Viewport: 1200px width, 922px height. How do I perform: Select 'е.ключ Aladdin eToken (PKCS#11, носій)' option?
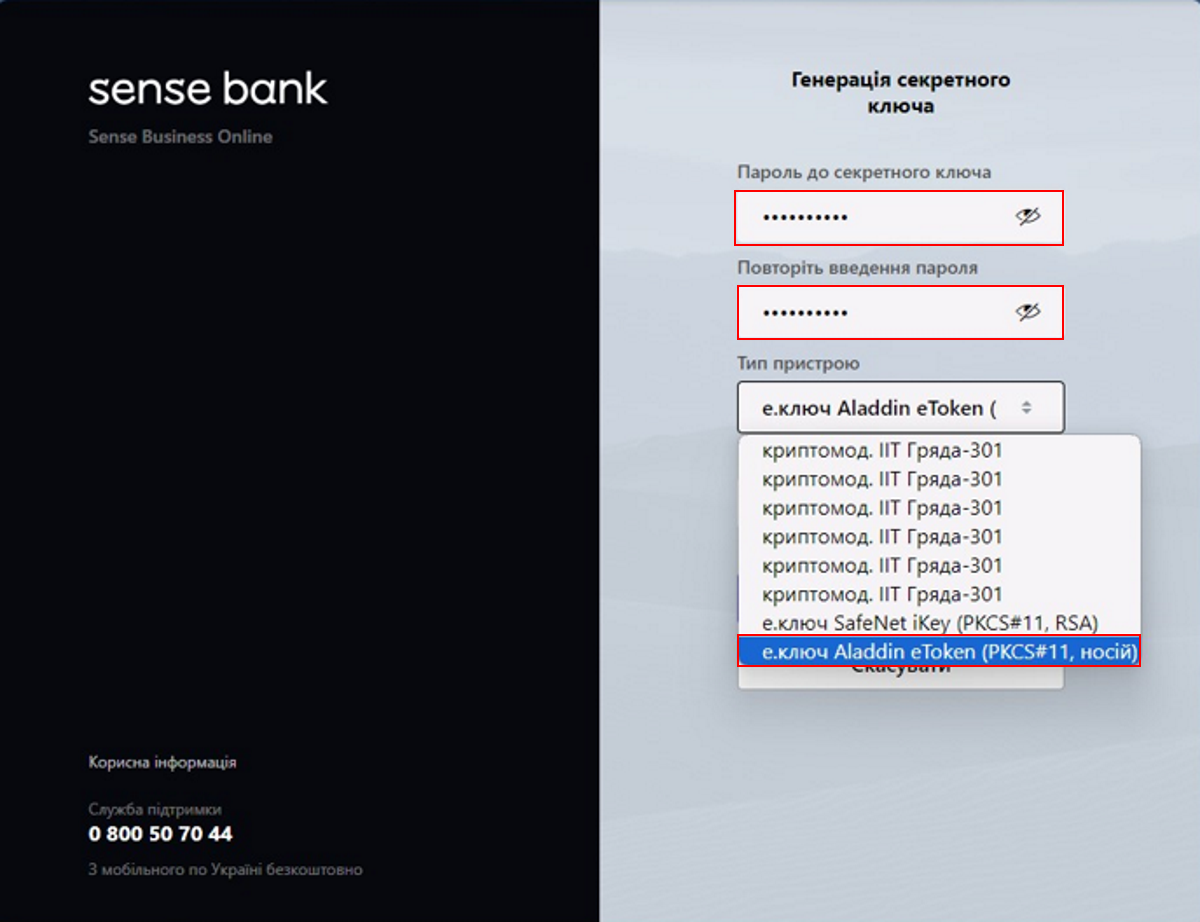939,652
